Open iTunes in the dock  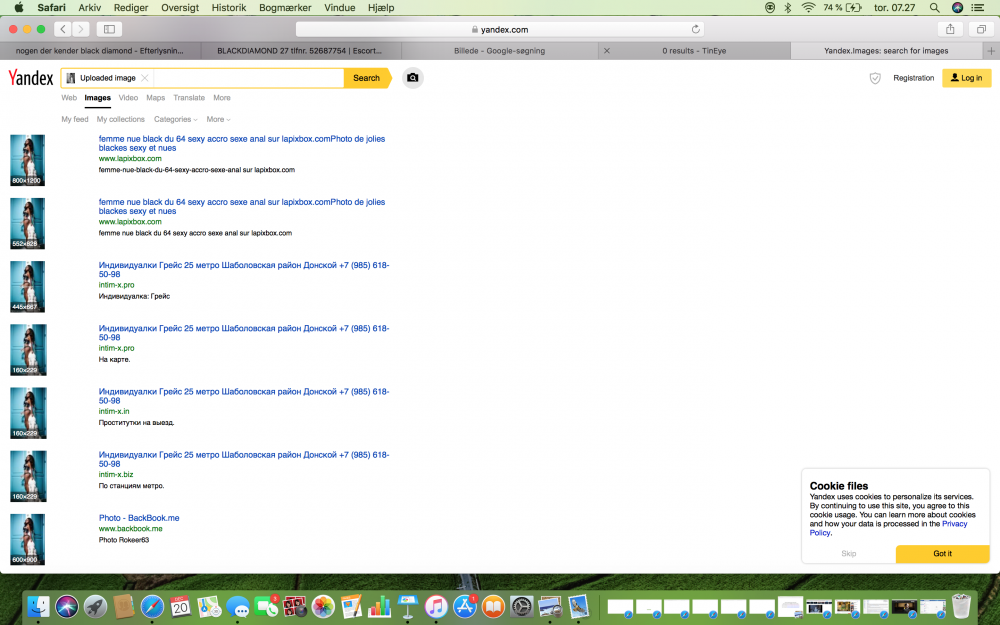pos(436,607)
